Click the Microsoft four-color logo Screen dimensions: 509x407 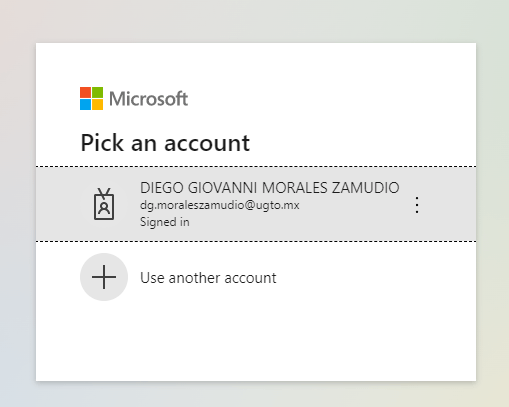point(91,99)
